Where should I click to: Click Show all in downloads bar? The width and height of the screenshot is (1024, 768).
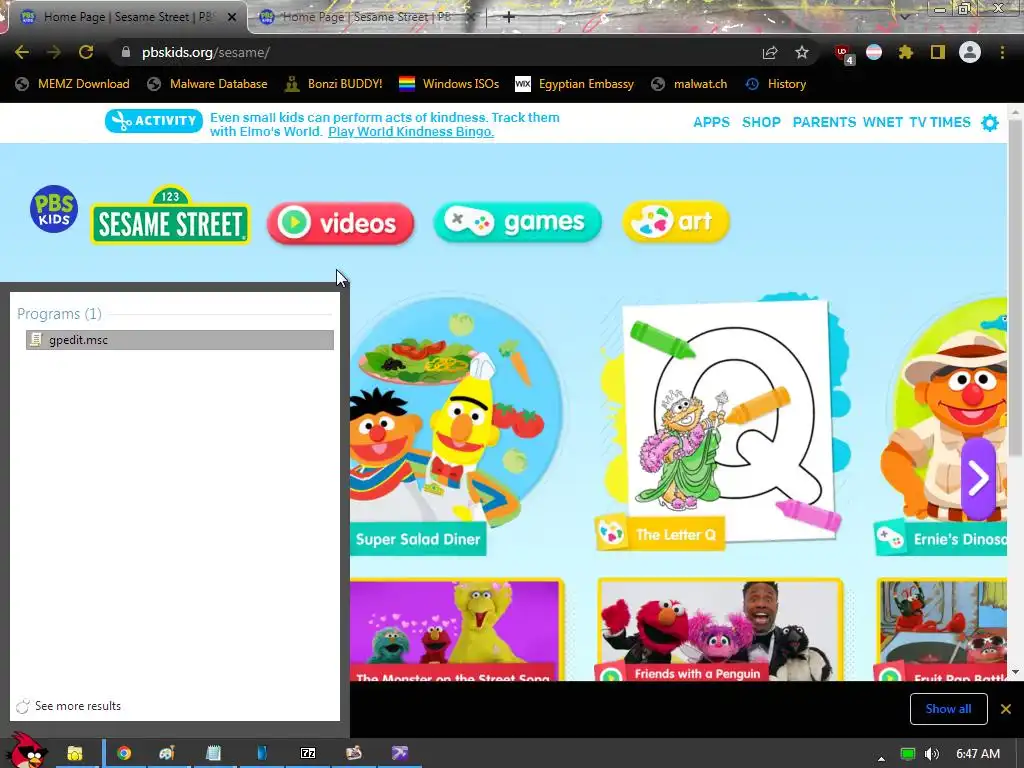coord(948,709)
